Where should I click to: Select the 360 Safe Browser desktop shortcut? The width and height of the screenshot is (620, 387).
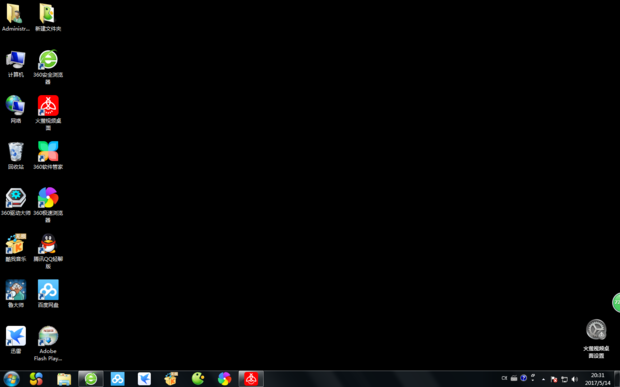coord(48,66)
